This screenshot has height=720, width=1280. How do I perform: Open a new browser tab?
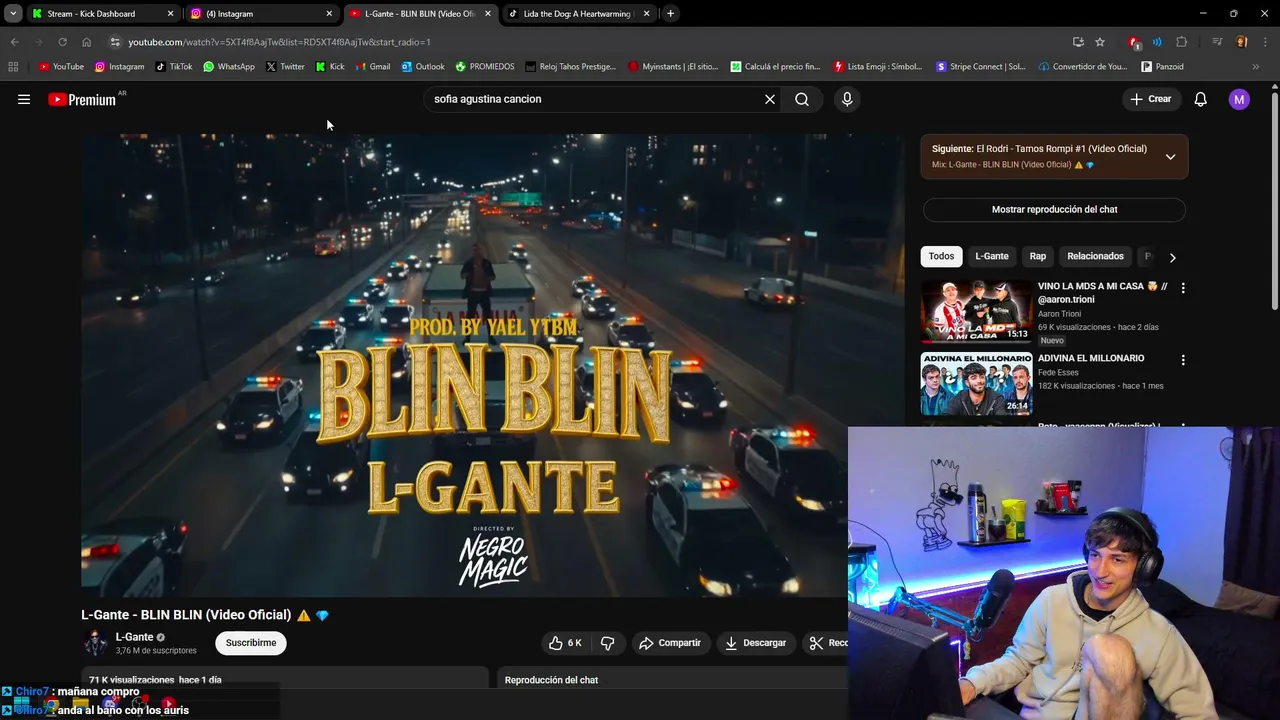click(670, 14)
